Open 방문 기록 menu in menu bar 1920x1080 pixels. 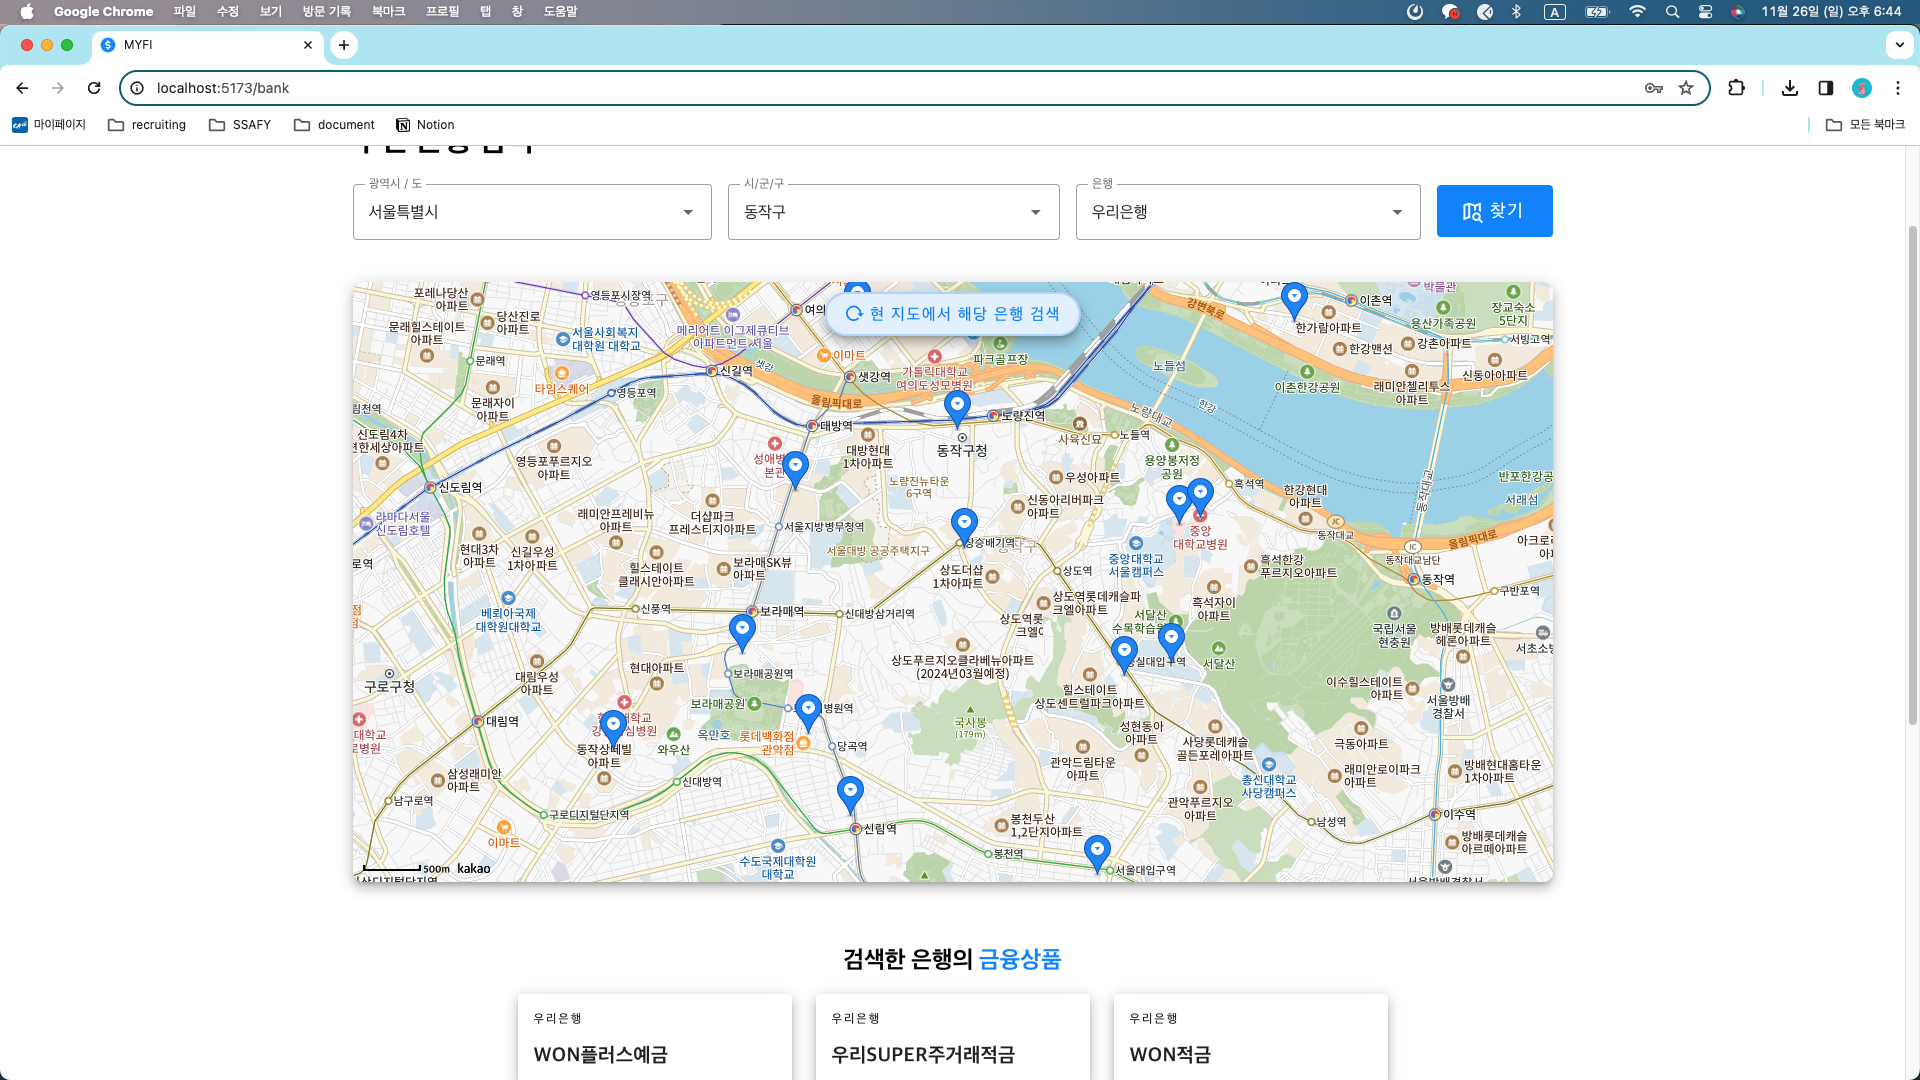327,12
